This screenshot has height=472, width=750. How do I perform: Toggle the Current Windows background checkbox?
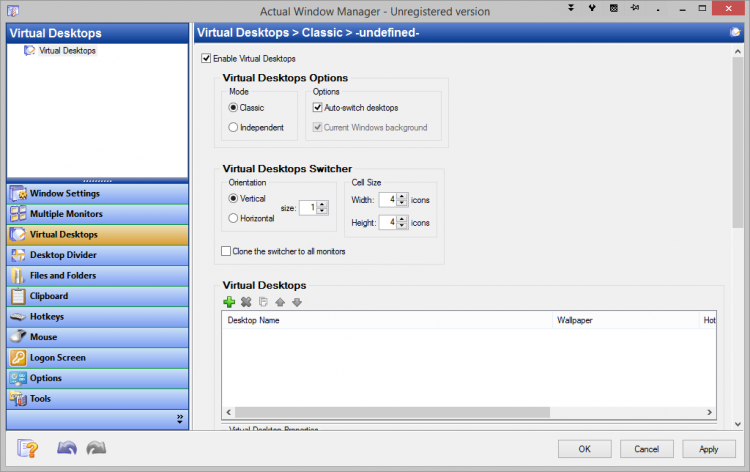tap(317, 127)
